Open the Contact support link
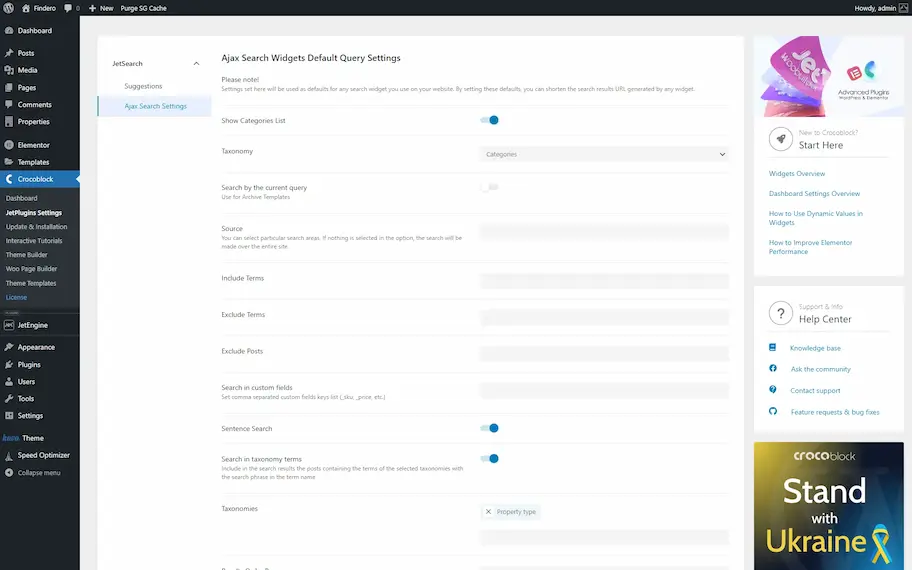Image resolution: width=912 pixels, height=570 pixels. (815, 391)
